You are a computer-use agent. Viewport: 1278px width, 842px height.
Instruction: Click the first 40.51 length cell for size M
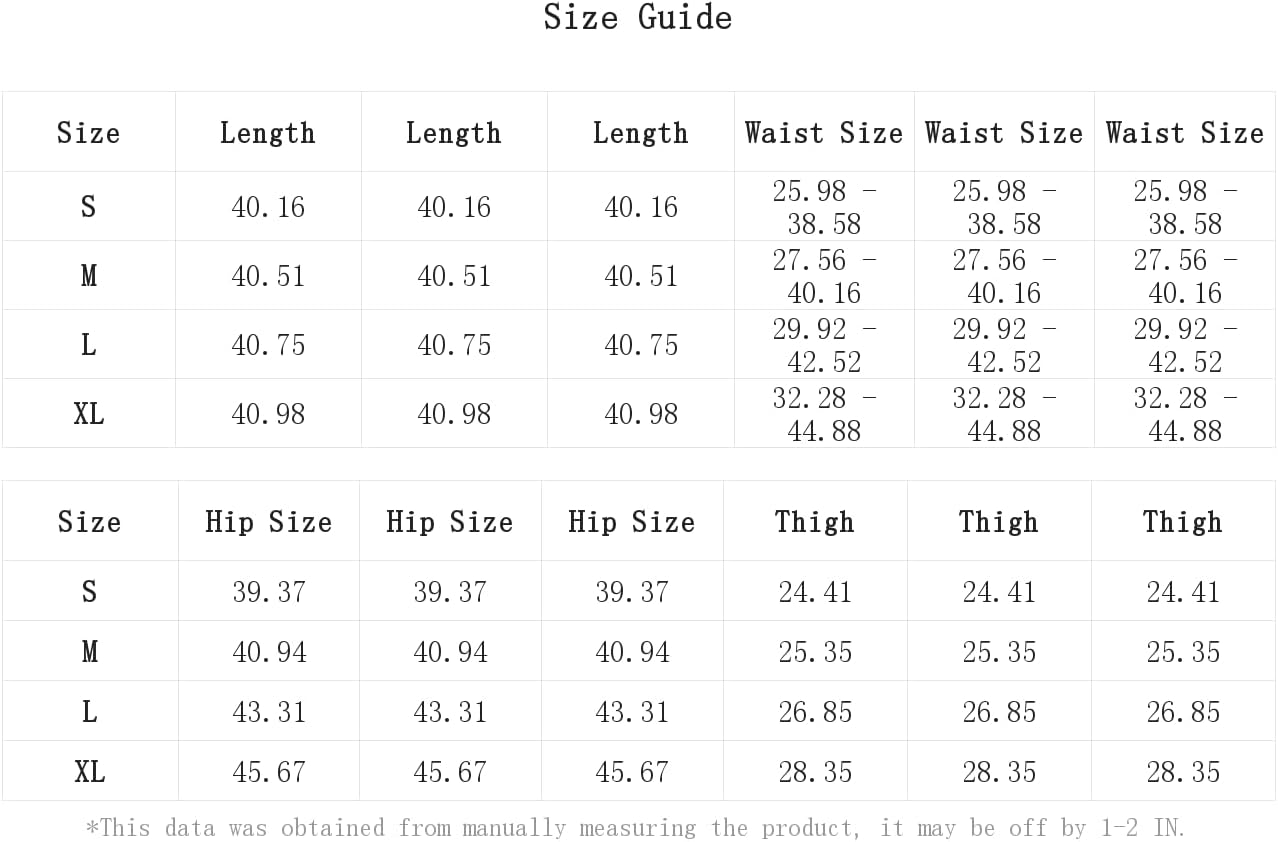268,276
